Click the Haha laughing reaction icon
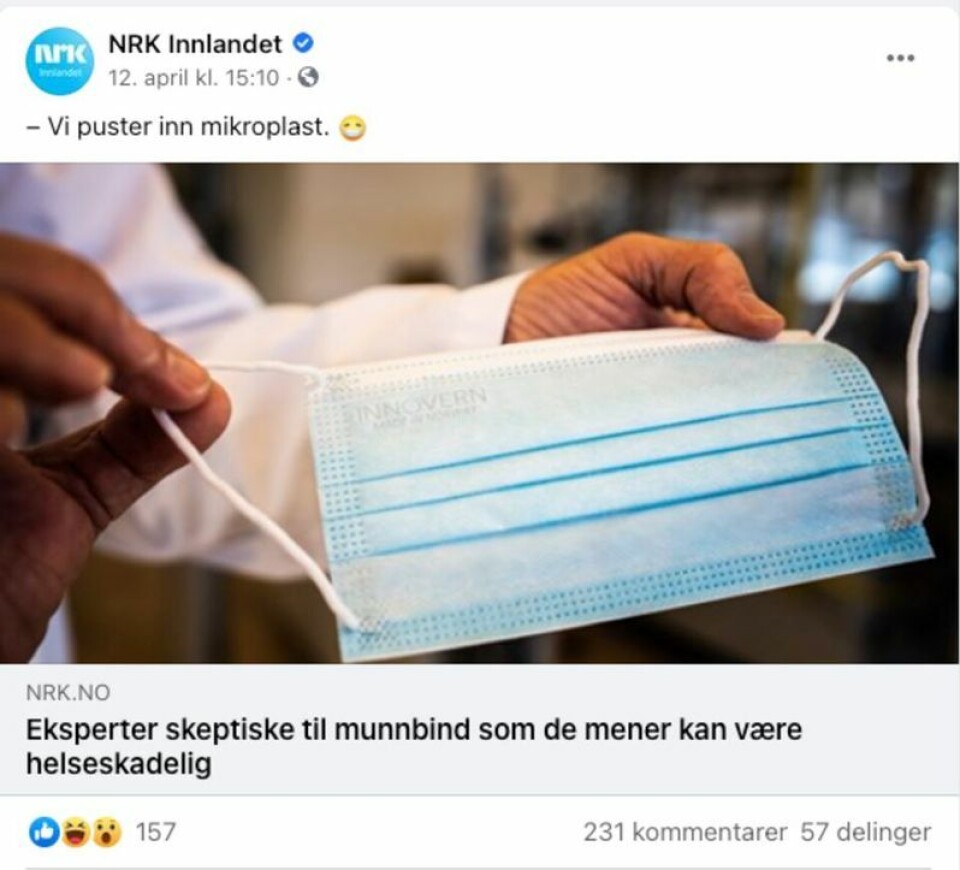 coord(76,832)
